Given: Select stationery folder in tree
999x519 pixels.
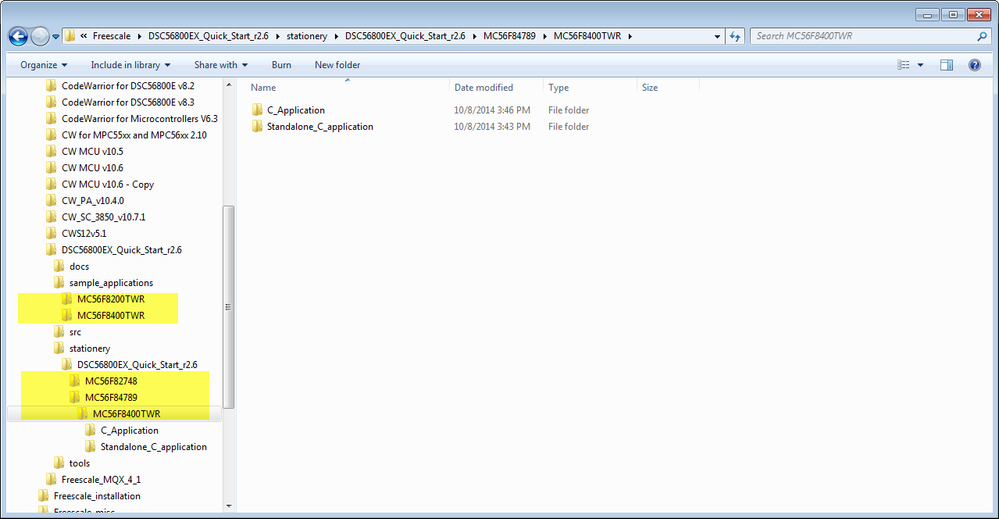Looking at the screenshot, I should [89, 349].
